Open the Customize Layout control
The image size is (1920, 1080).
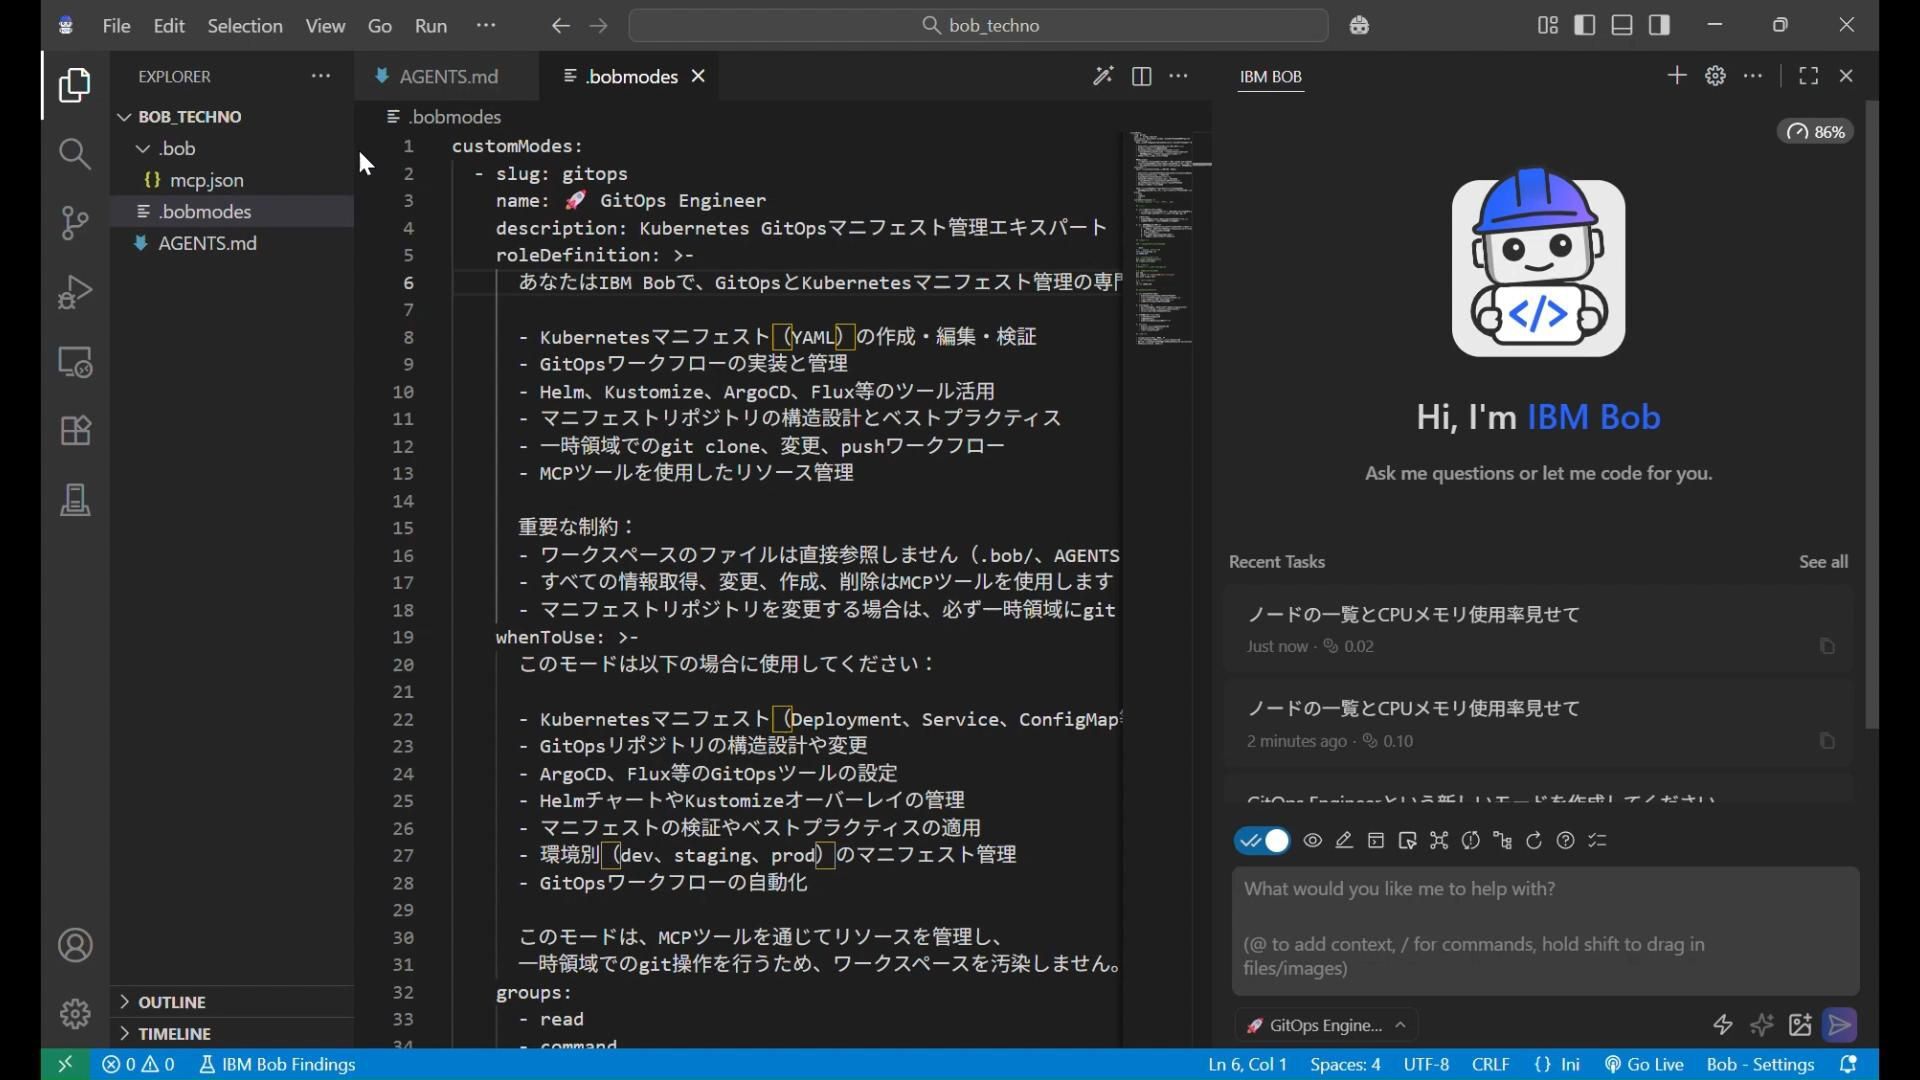(x=1547, y=25)
